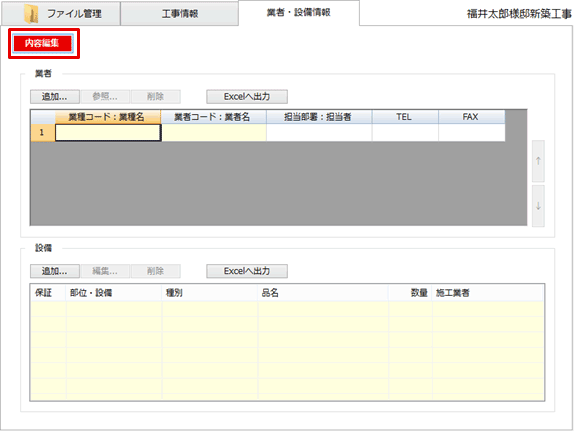Move row down with the ↓ arrow

click(x=538, y=206)
